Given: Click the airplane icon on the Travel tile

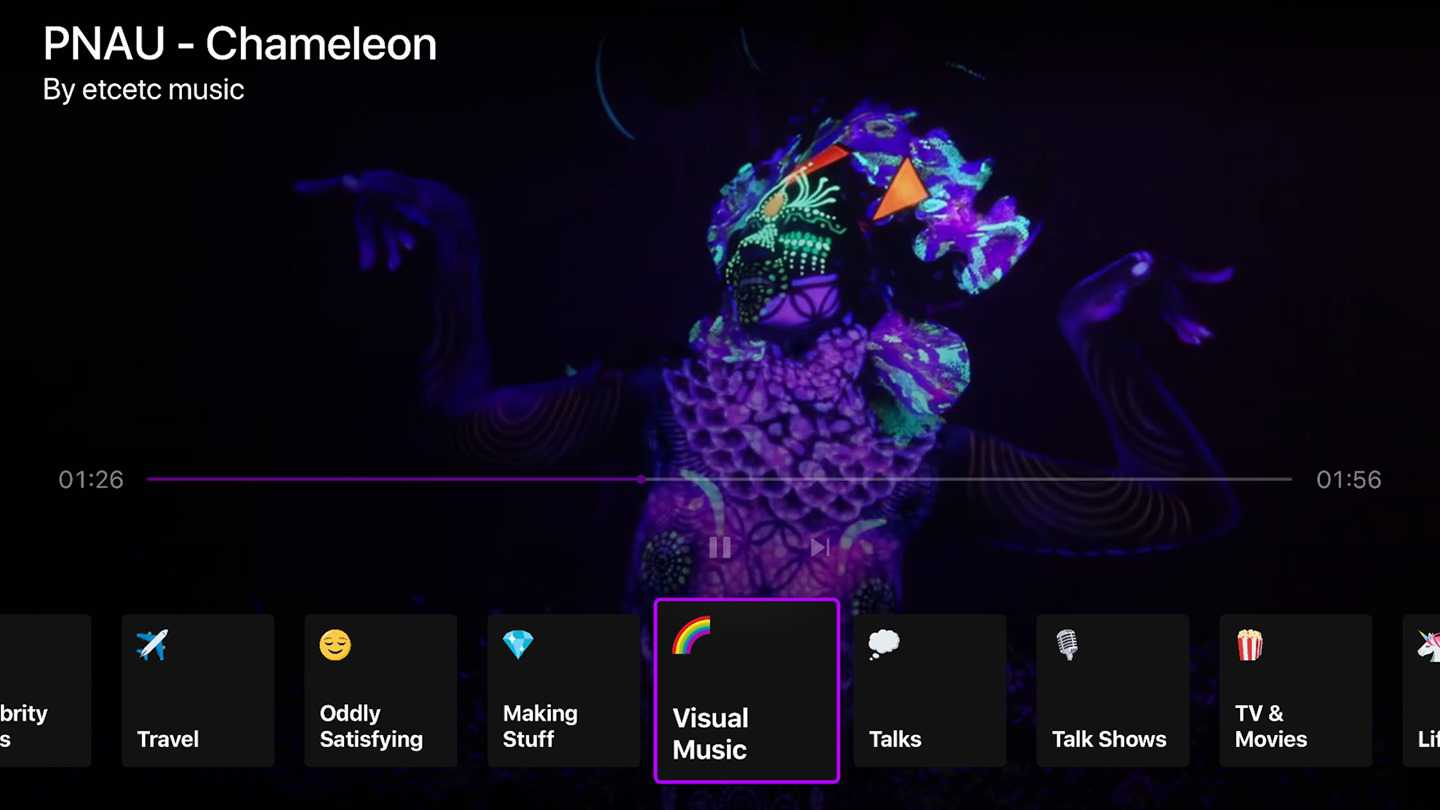Looking at the screenshot, I should [152, 645].
